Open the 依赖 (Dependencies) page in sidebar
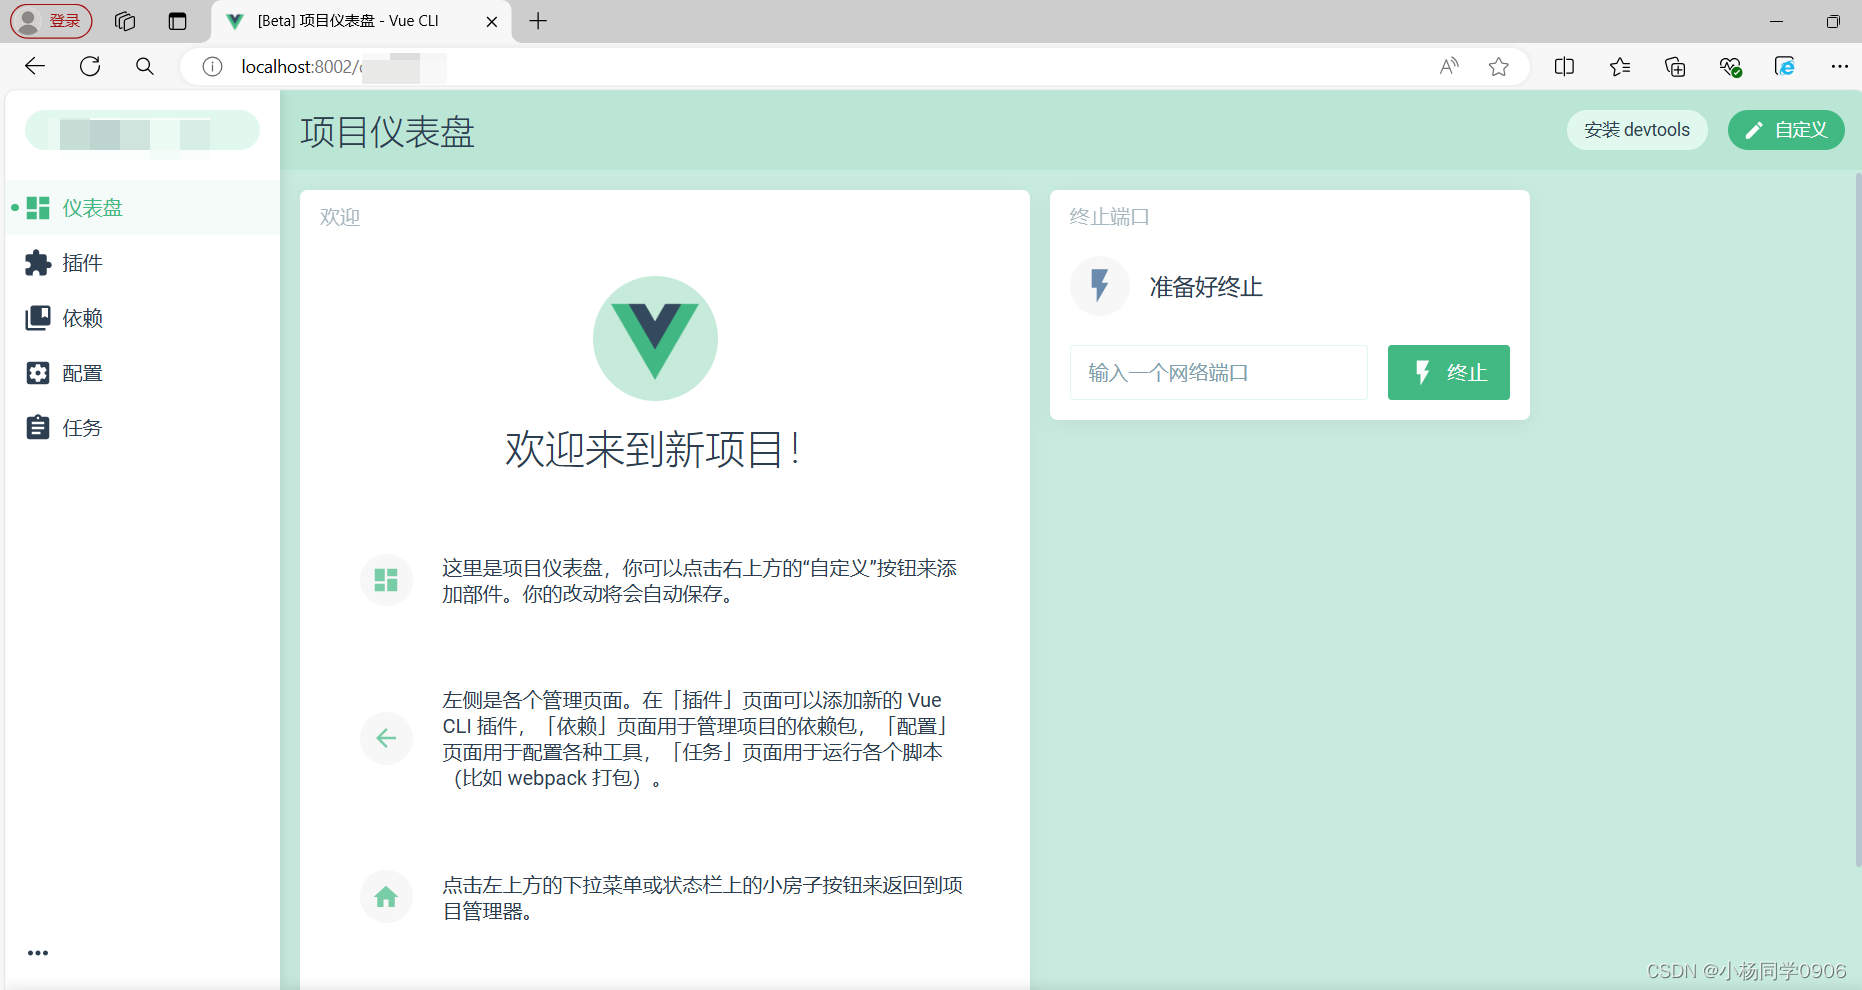This screenshot has width=1862, height=990. 82,318
